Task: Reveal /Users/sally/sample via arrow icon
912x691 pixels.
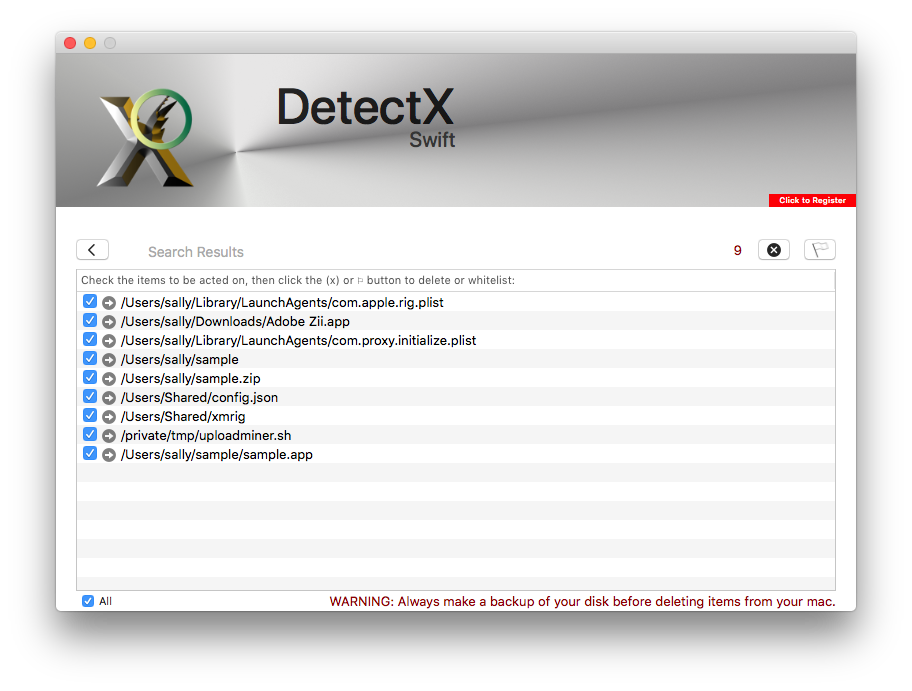Action: [109, 359]
